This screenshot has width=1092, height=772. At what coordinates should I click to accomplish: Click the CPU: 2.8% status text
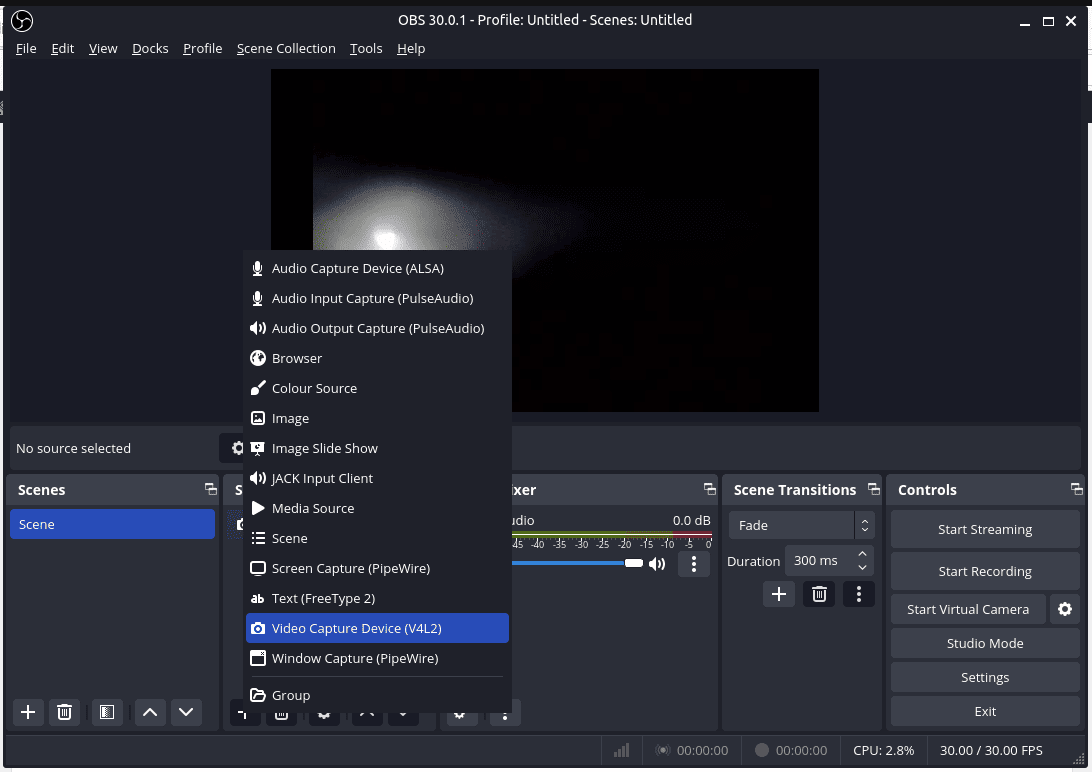coord(883,750)
